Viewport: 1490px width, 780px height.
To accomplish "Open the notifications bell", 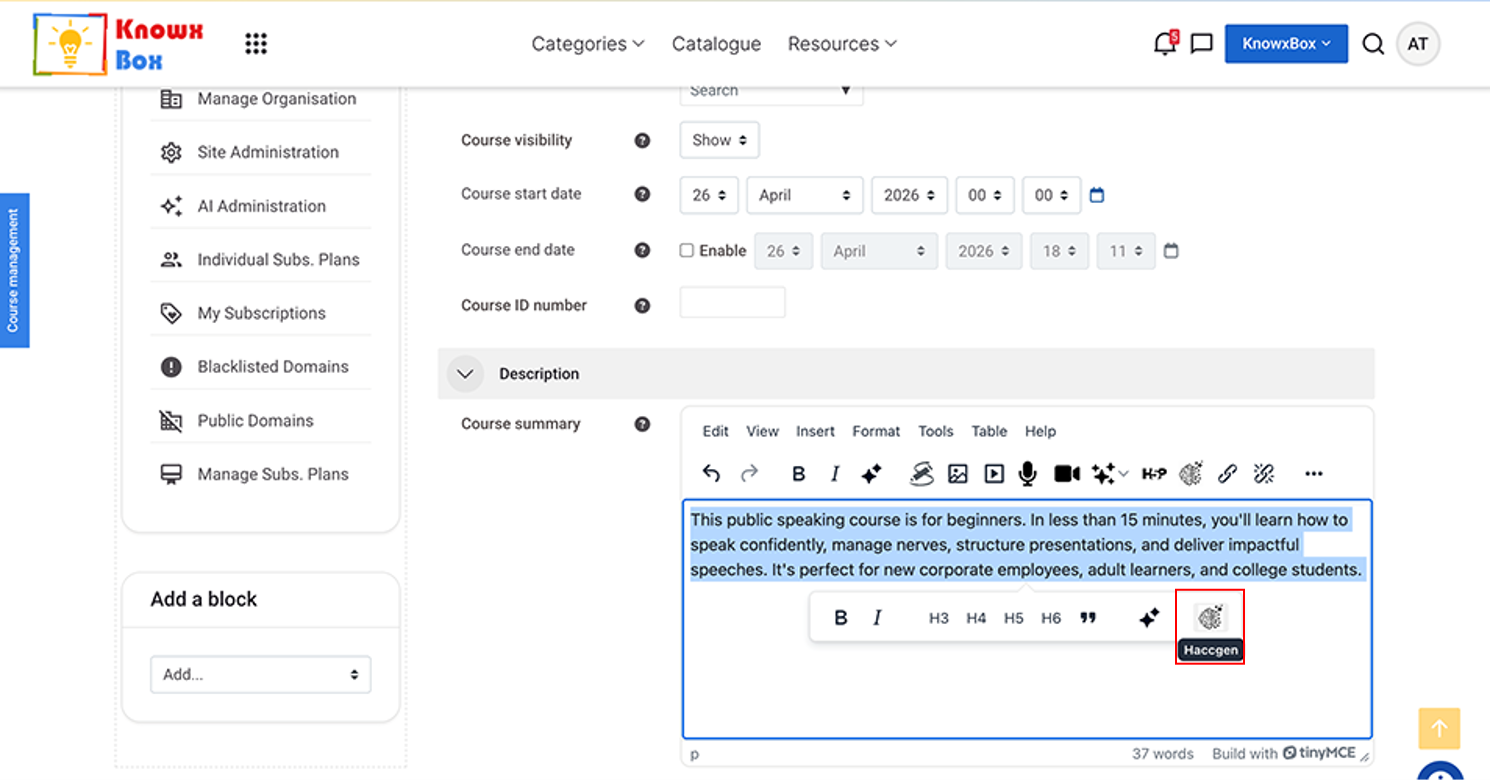I will [1164, 43].
